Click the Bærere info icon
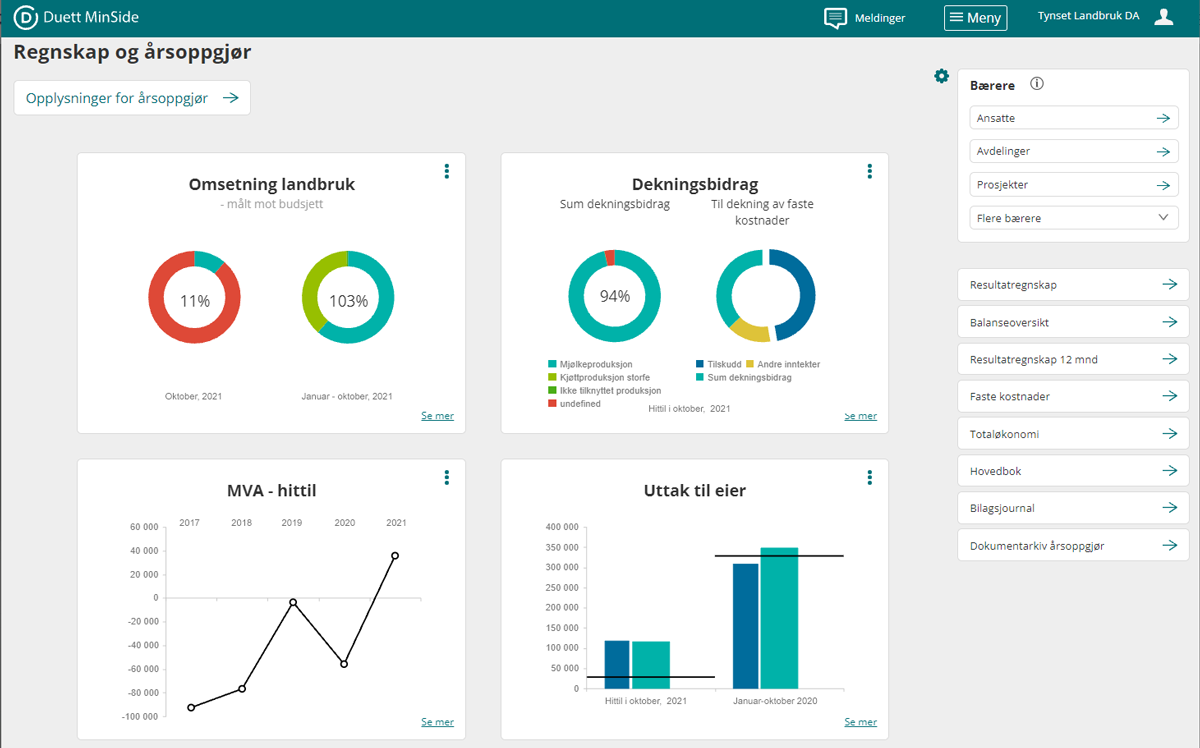This screenshot has height=748, width=1200. point(1037,84)
